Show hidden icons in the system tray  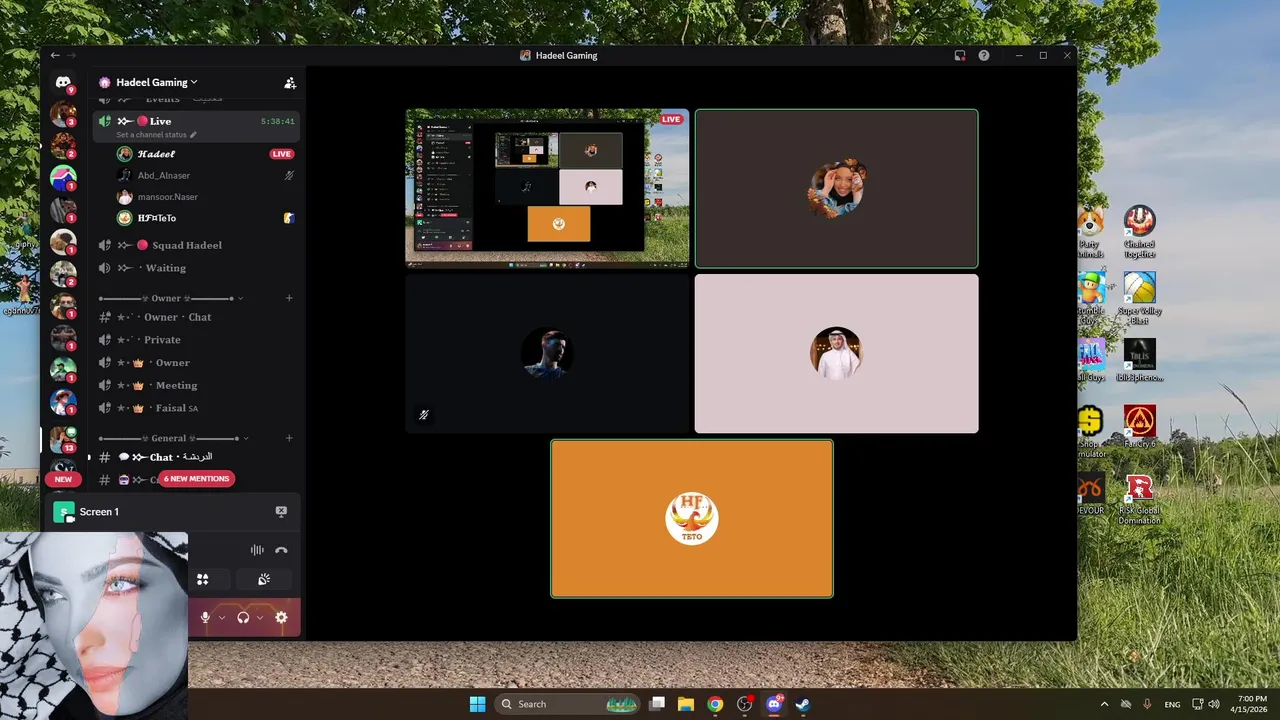1104,704
